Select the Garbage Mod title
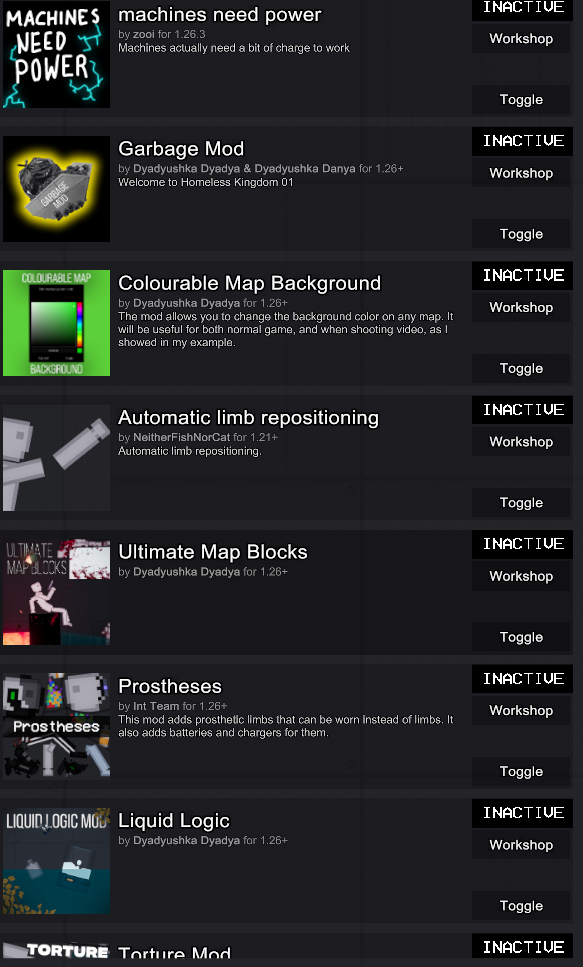Screen dimensions: 583x967 click(181, 148)
